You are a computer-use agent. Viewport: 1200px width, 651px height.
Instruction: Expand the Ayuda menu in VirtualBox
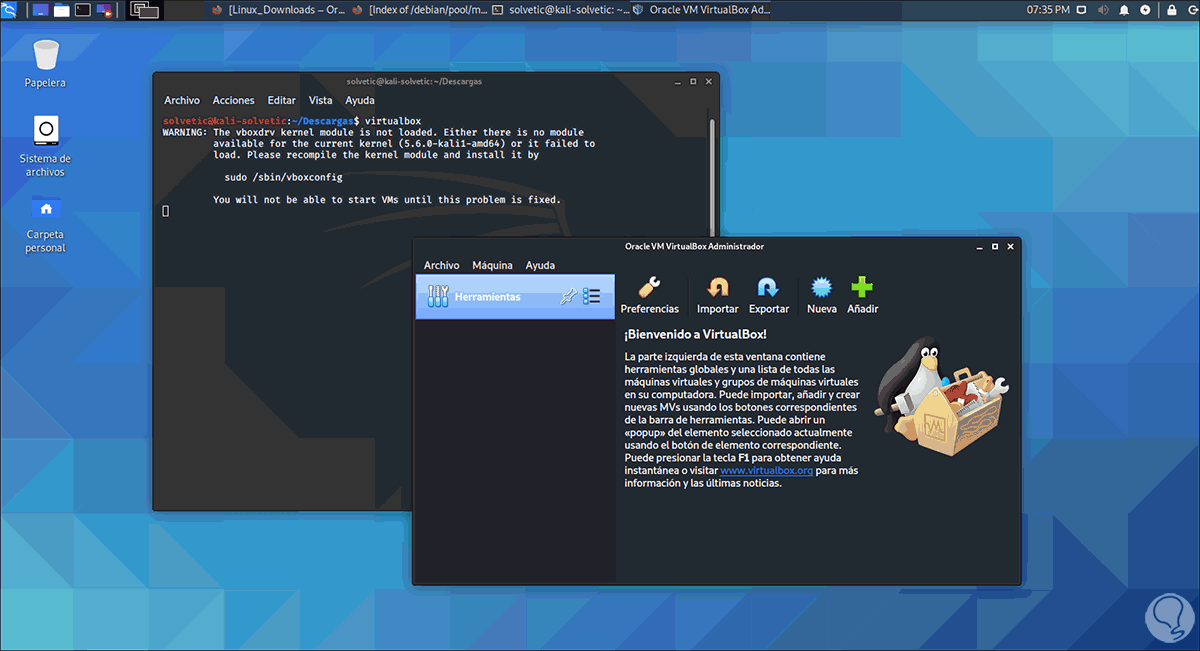[x=540, y=265]
